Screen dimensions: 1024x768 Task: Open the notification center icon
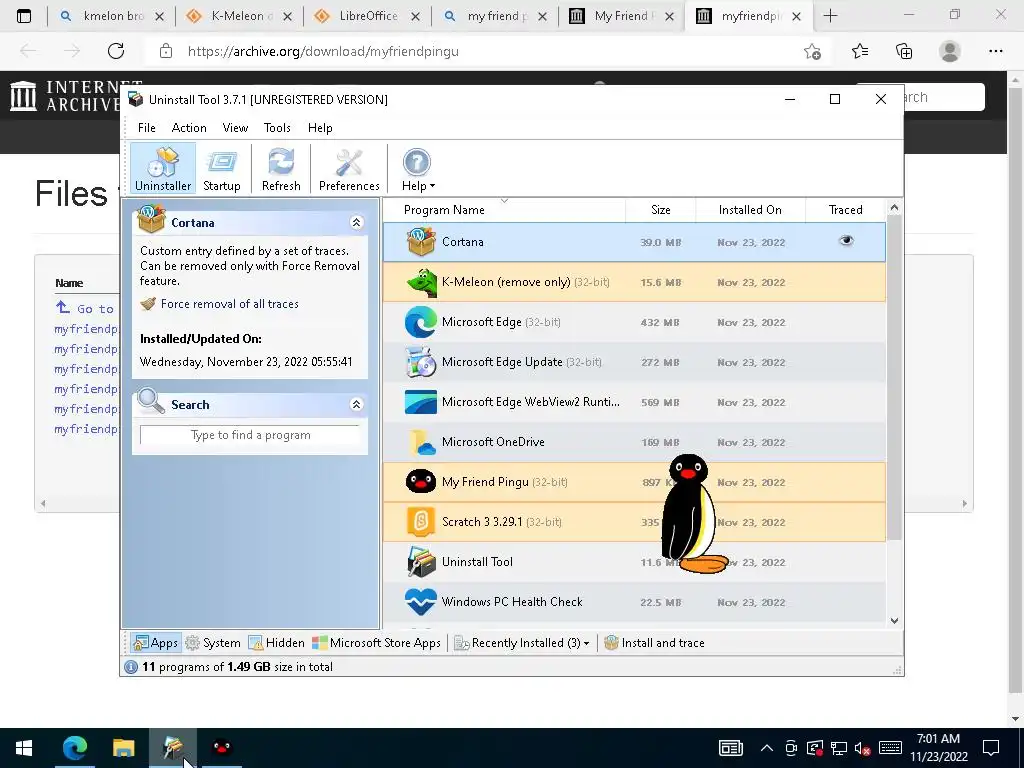(x=991, y=748)
